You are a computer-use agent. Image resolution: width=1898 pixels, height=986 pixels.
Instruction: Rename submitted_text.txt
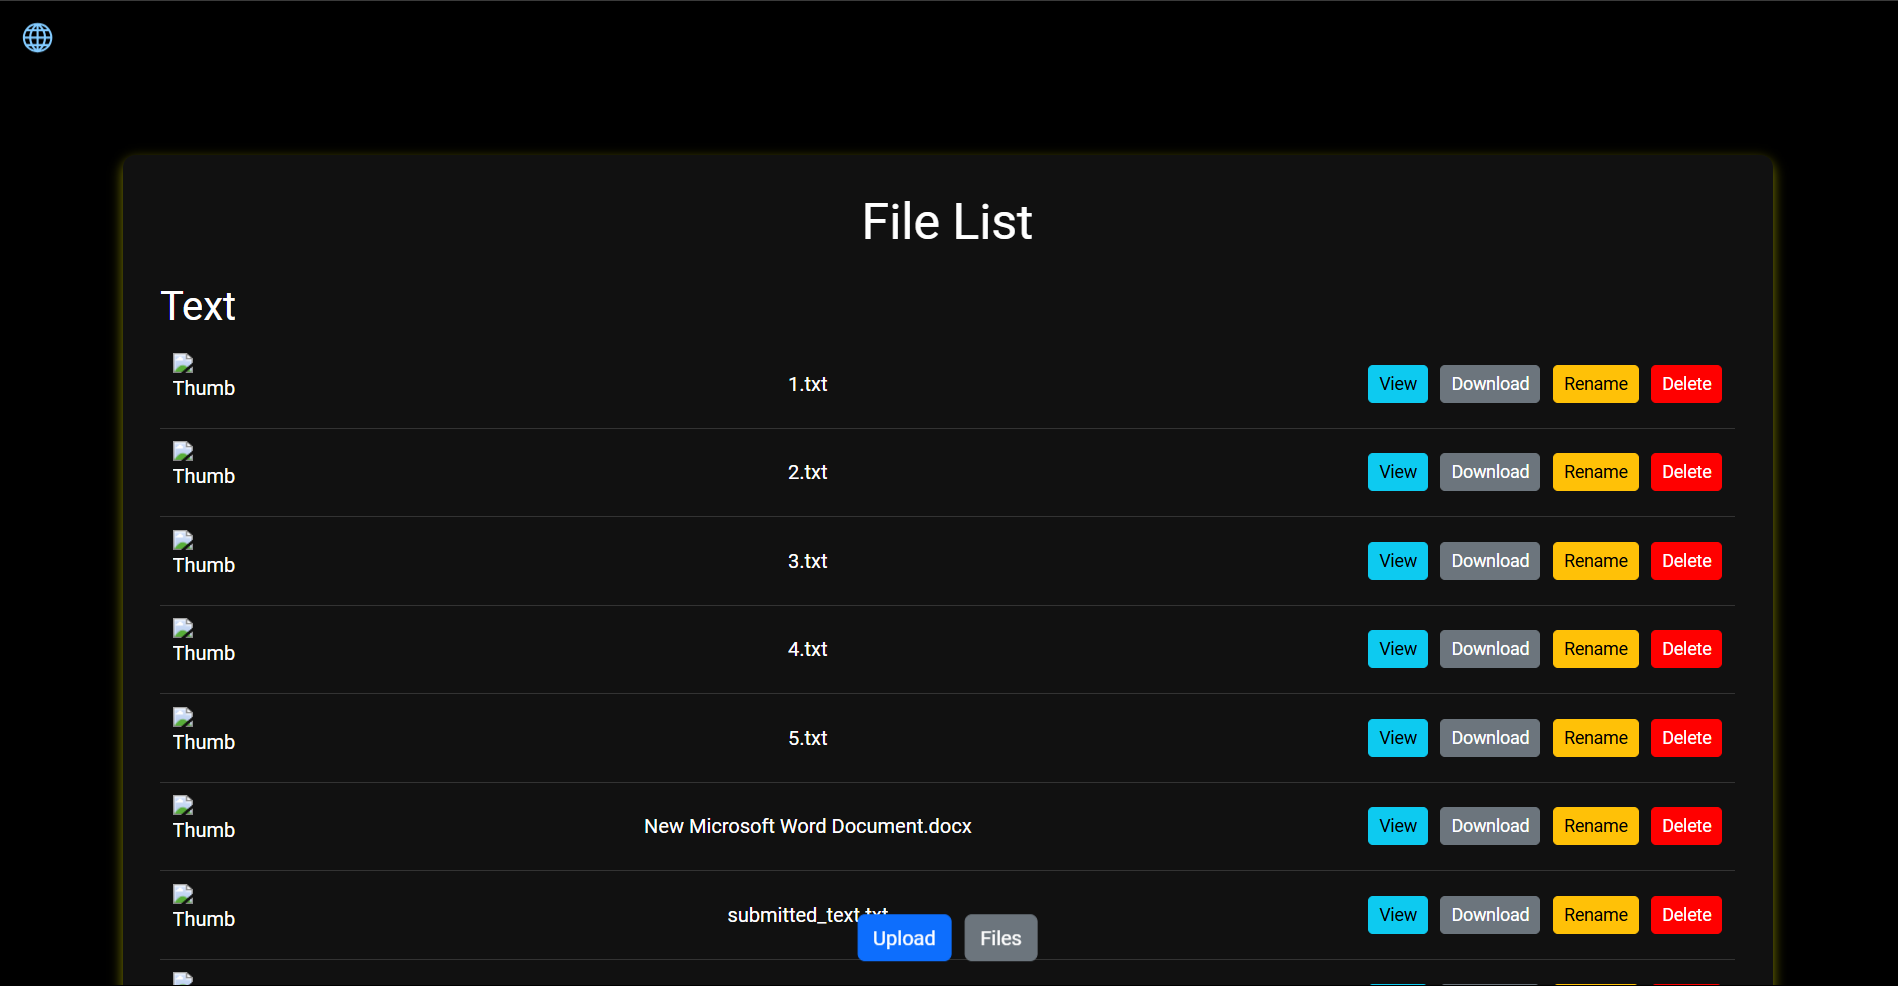point(1595,914)
